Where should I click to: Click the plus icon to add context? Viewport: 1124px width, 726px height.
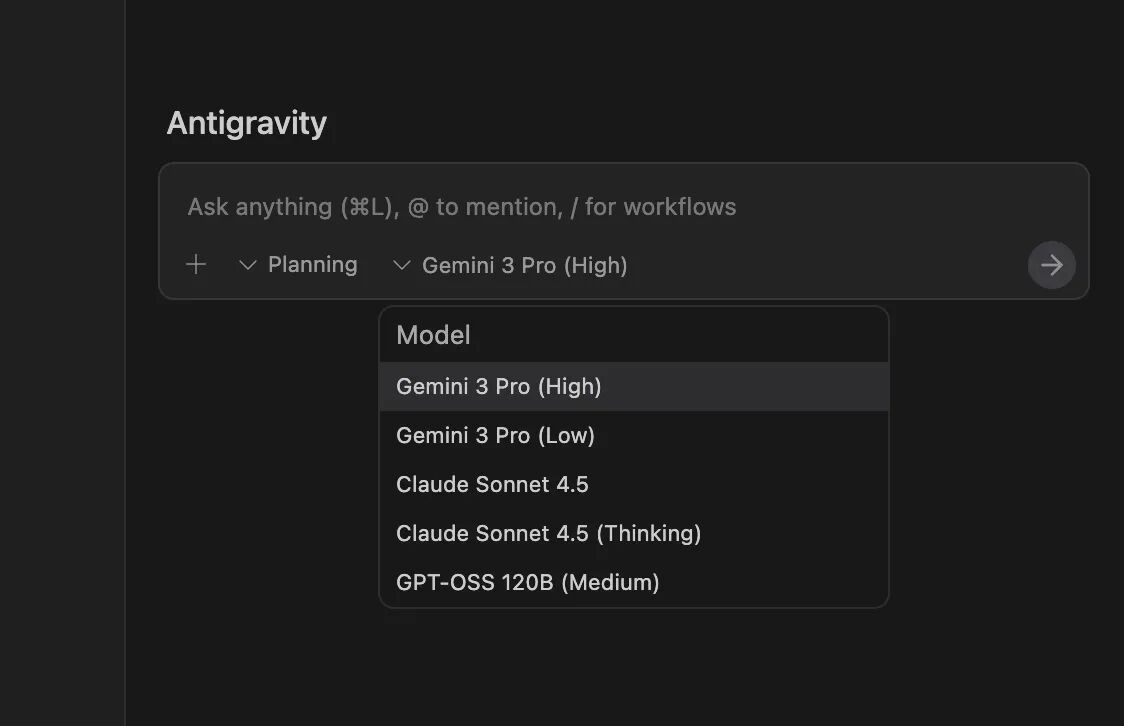pos(196,265)
